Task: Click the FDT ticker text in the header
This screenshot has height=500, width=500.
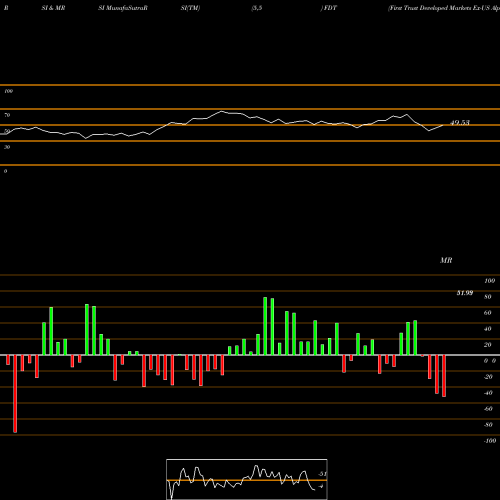Action: pos(330,8)
